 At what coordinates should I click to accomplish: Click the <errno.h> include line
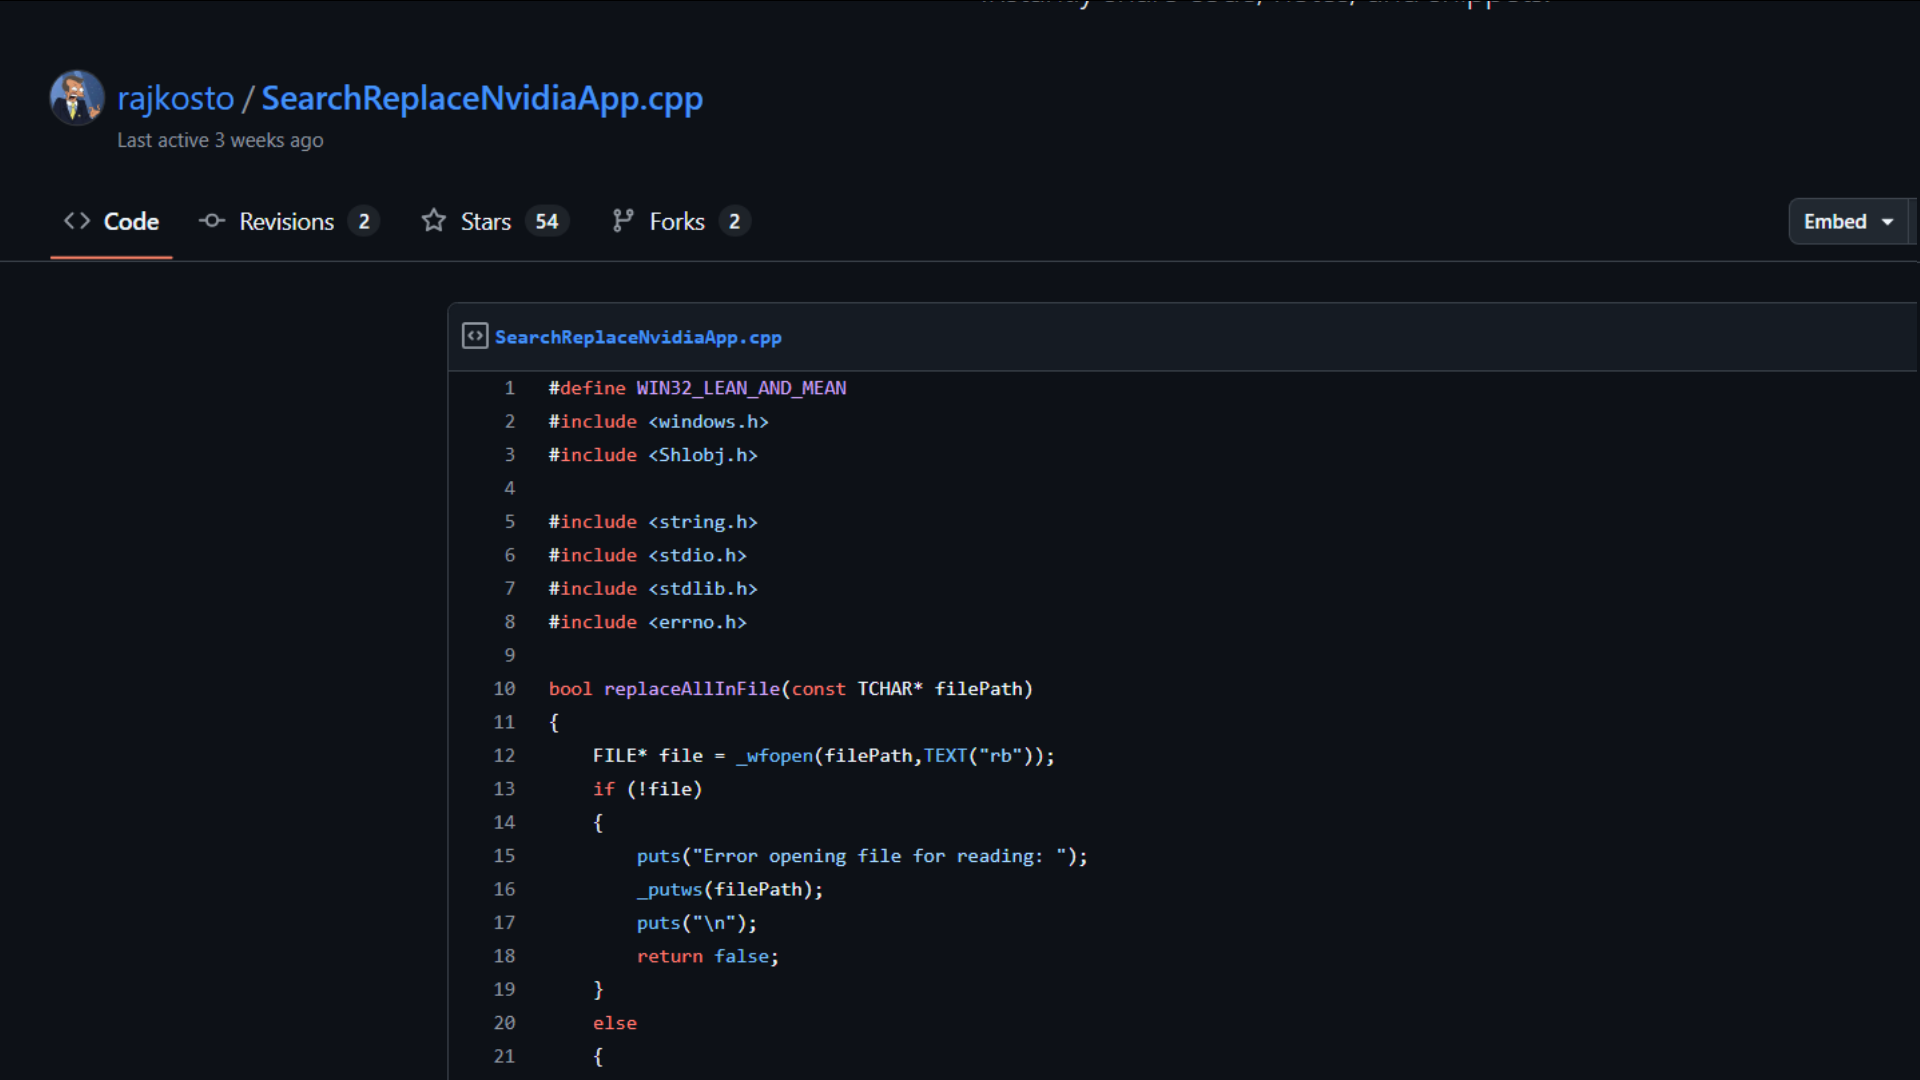tap(647, 622)
